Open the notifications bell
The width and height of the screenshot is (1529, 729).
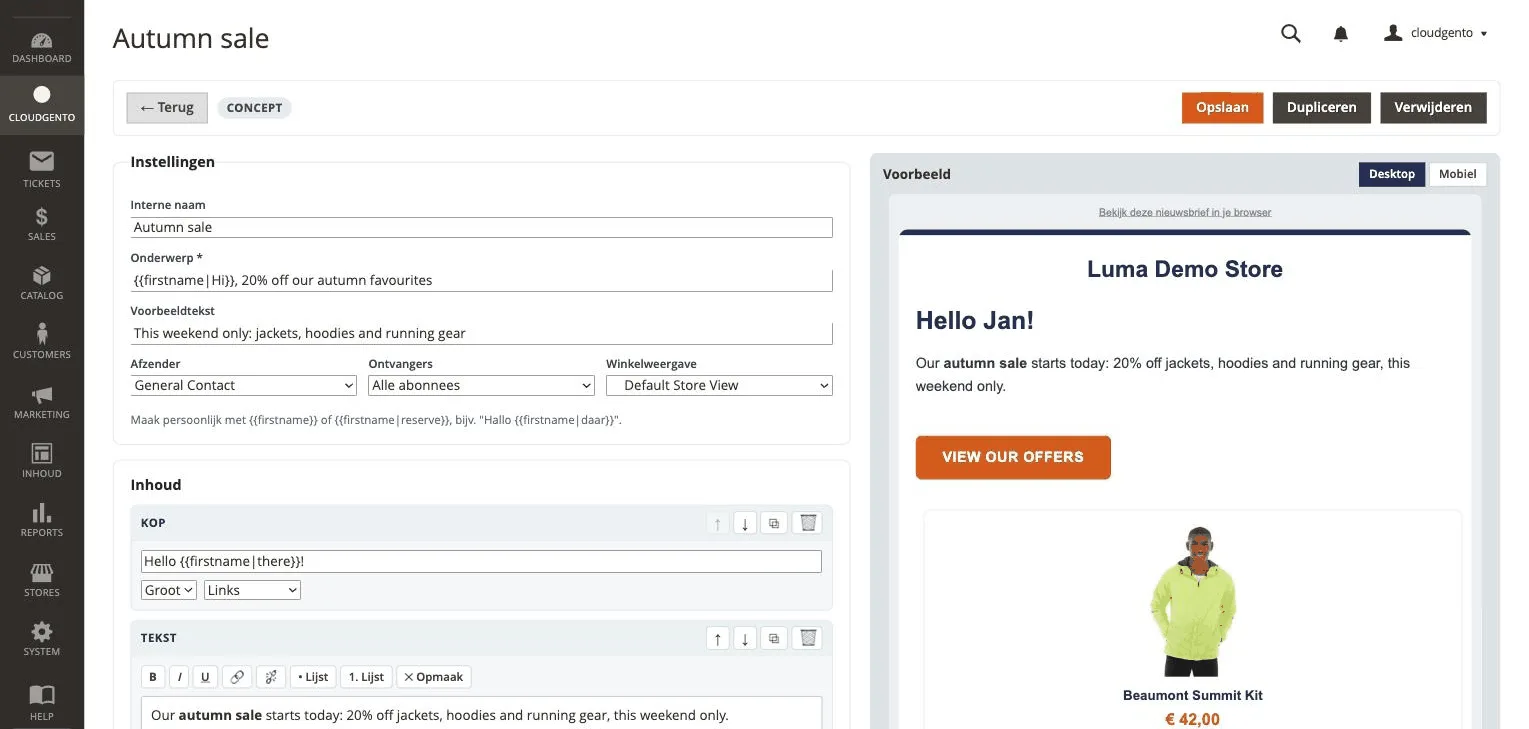(1341, 34)
